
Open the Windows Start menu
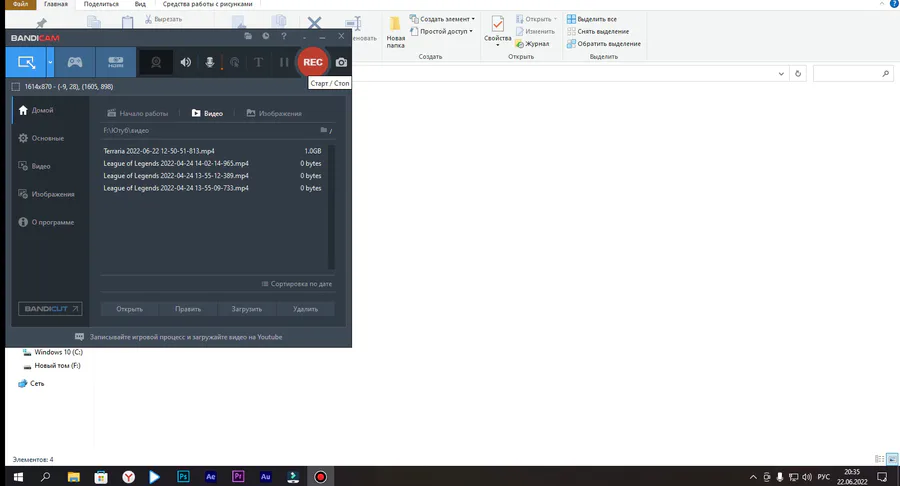click(x=18, y=477)
